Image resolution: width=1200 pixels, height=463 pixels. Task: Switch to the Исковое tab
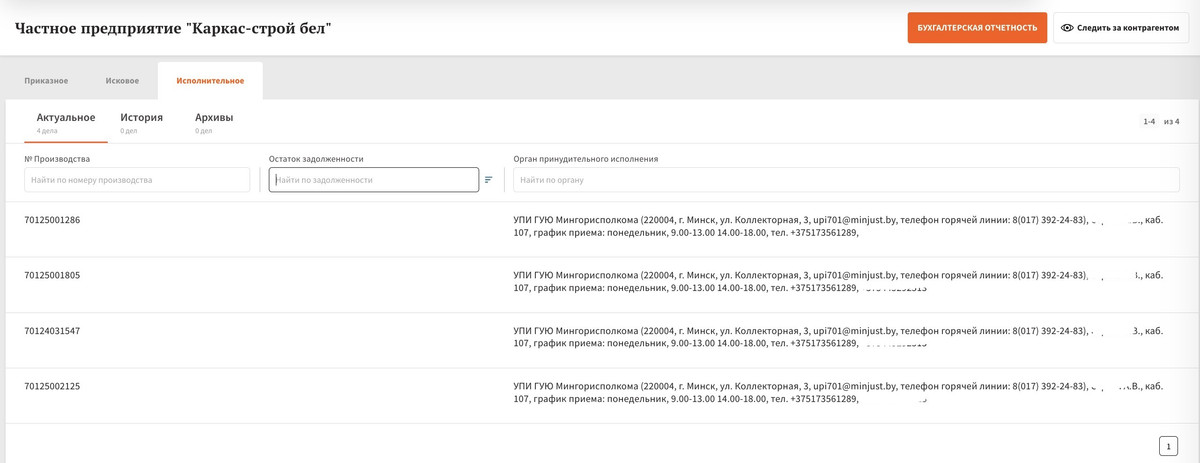pyautogui.click(x=122, y=80)
